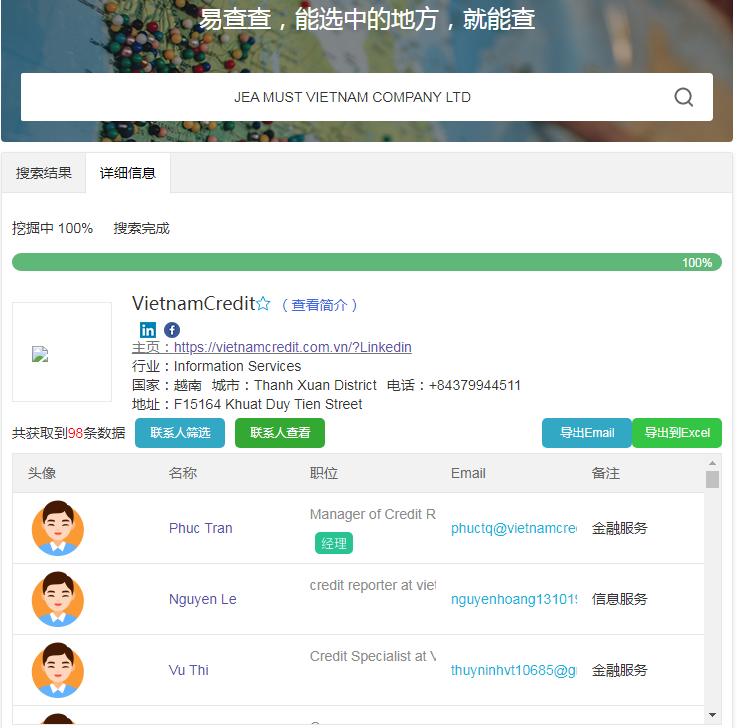Open VietnamCredit Facebook page icon

pos(172,330)
